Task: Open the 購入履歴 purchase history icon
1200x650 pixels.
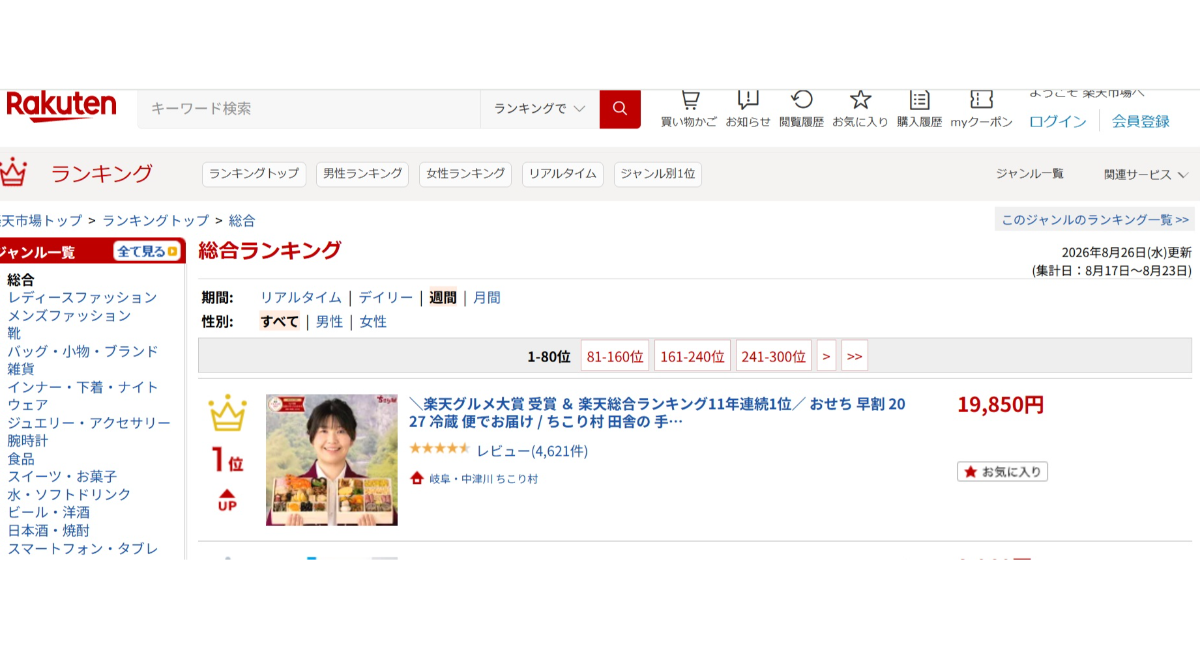Action: [x=919, y=99]
